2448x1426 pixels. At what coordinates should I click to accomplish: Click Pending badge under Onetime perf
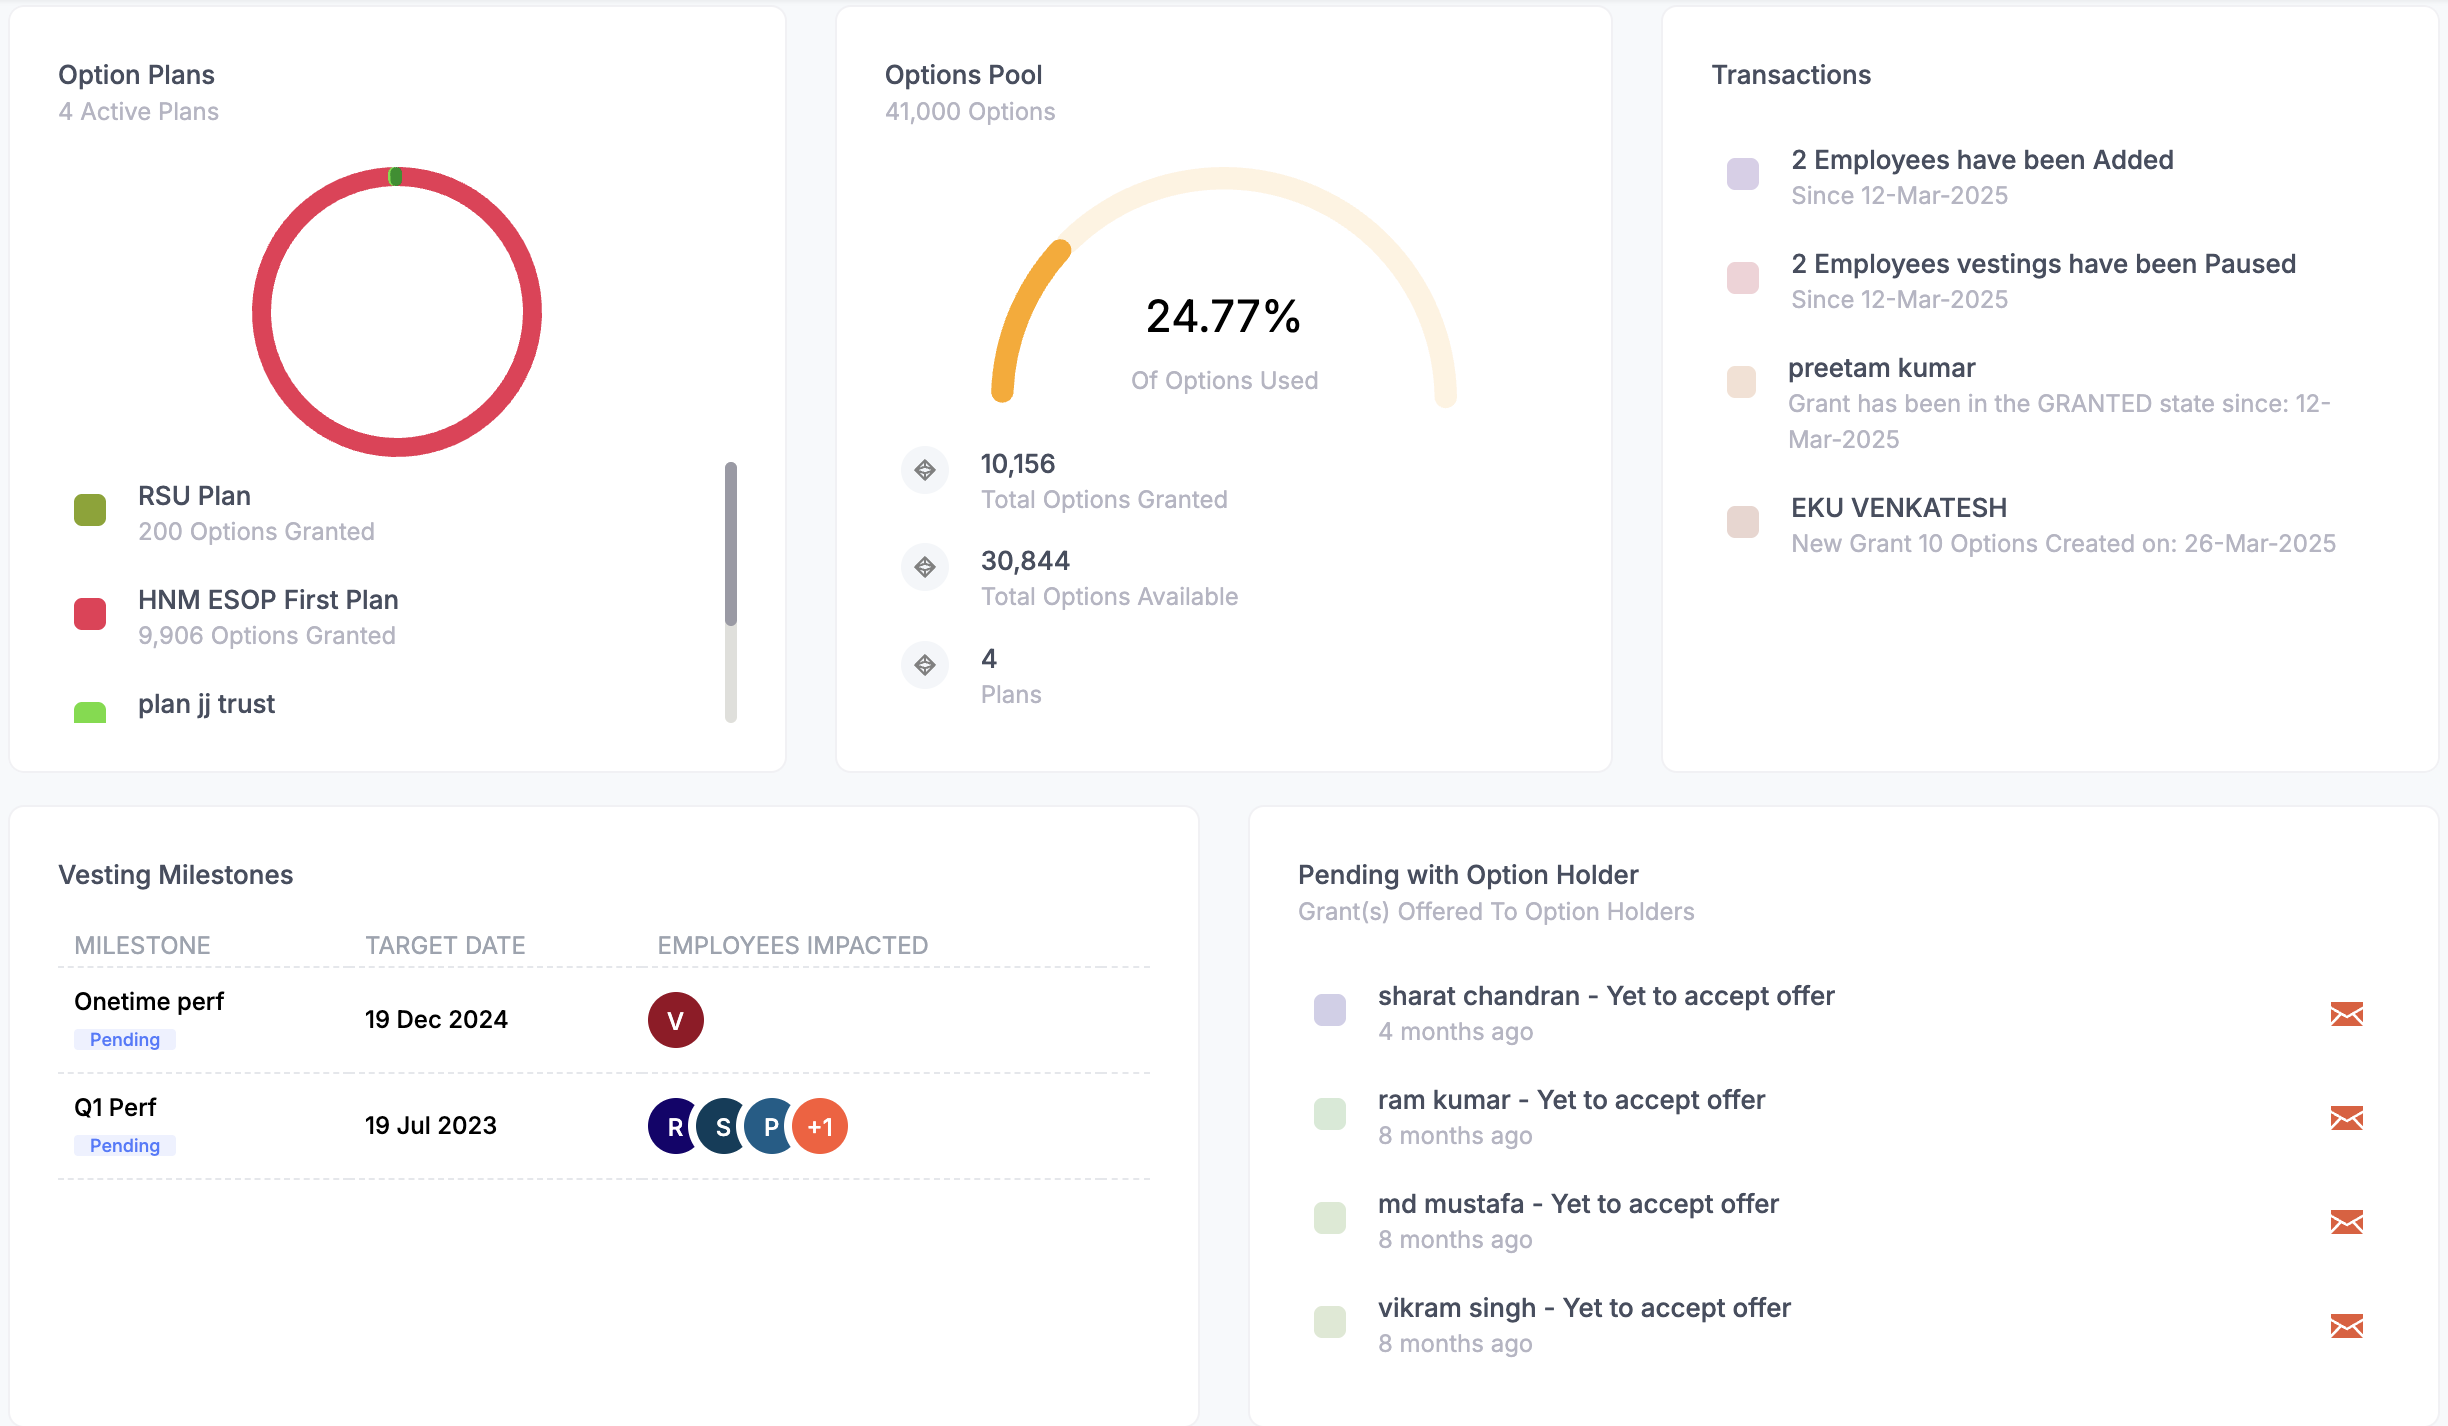(125, 1040)
